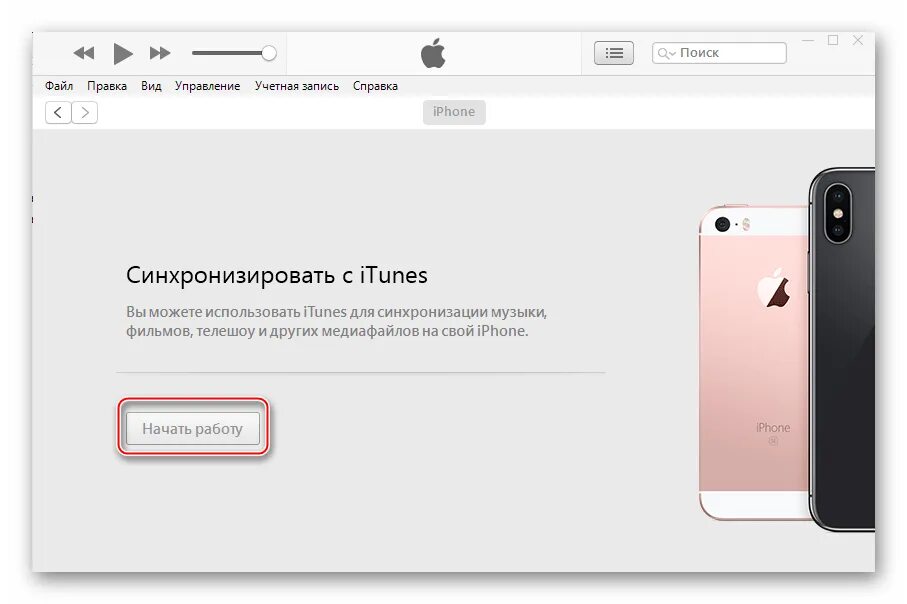
Task: Go back using the left chevron
Action: (x=58, y=112)
